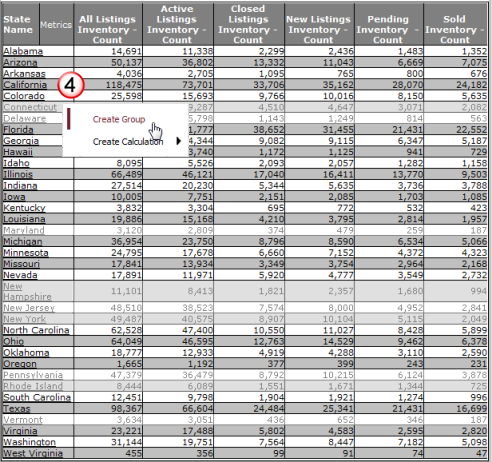492x462 pixels.
Task: Select North Carolina sold value 5,899
Action: click(474, 330)
